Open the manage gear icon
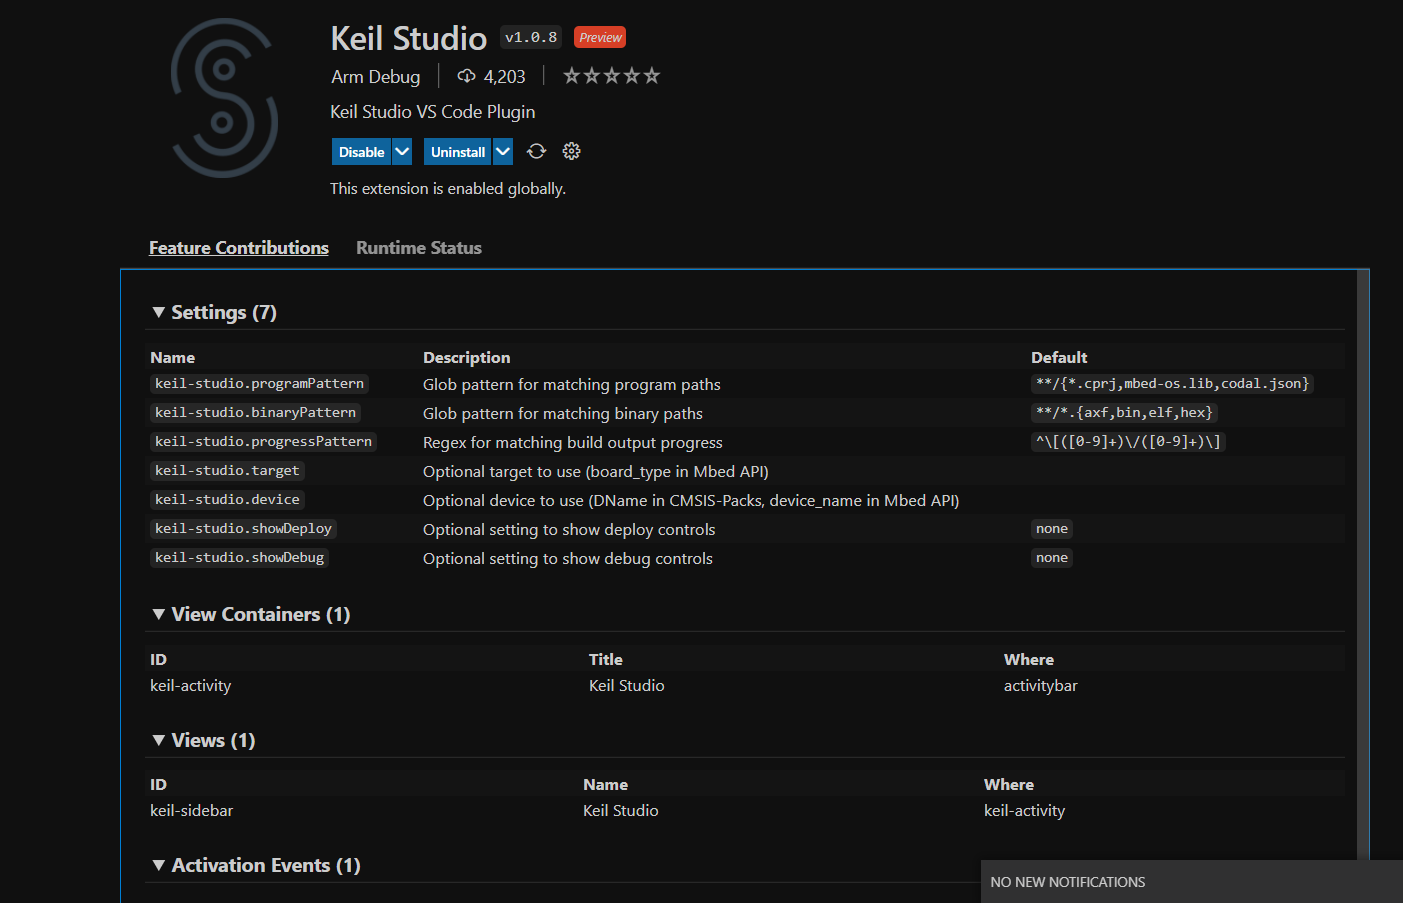Image resolution: width=1403 pixels, height=903 pixels. pyautogui.click(x=571, y=151)
